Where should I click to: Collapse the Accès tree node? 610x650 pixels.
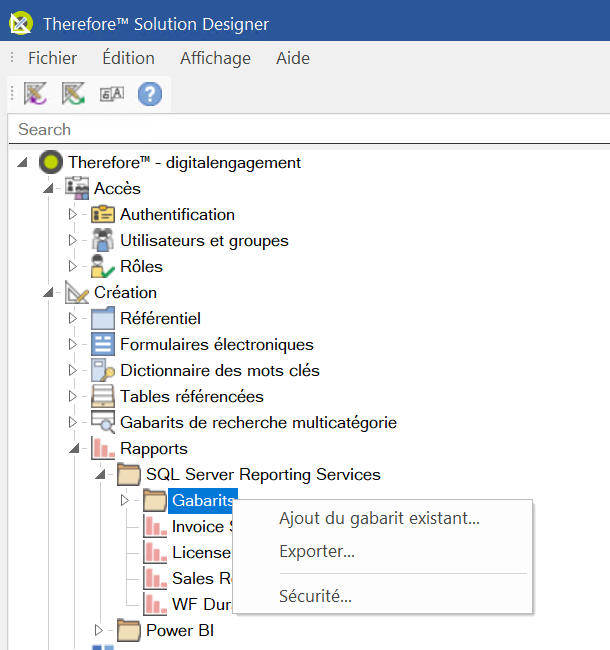point(48,188)
